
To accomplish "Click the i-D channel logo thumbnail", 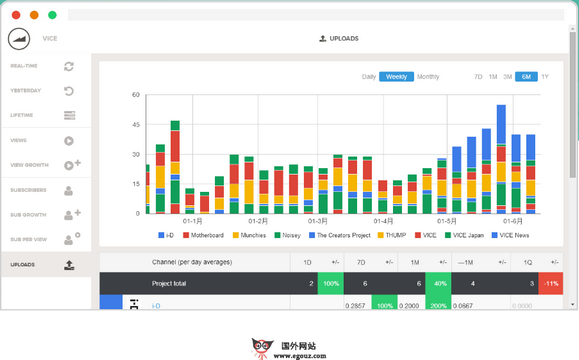I will [134, 304].
